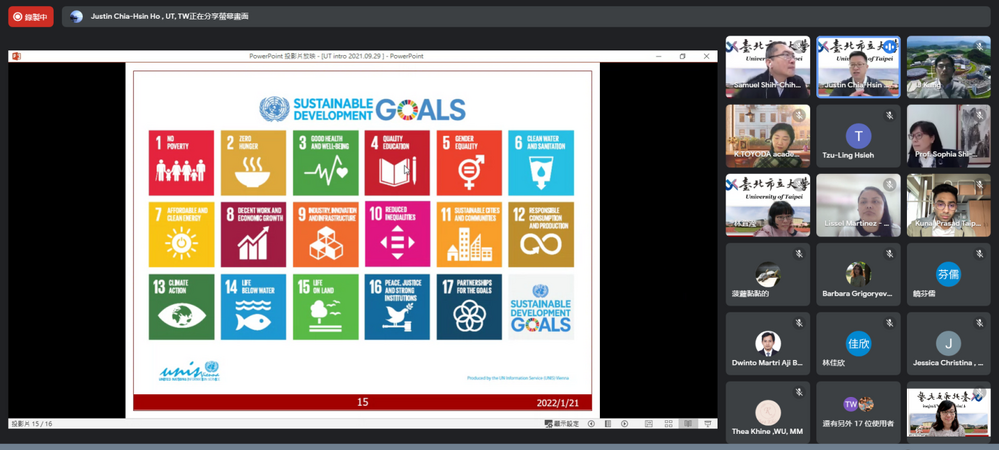999x450 pixels.
Task: Click Thea Khine's round avatar
Action: coord(768,412)
